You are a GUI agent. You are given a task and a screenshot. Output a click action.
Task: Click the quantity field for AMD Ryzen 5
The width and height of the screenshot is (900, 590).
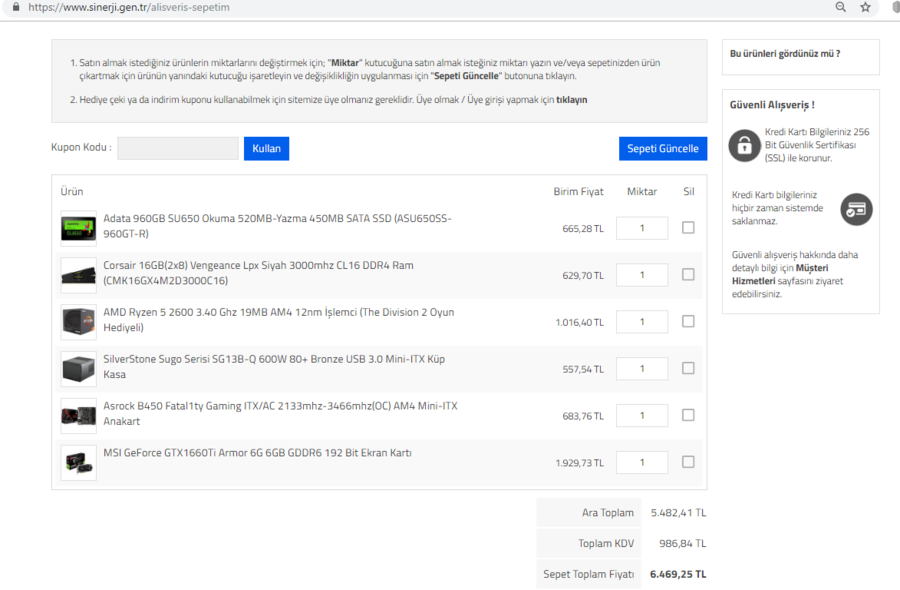pyautogui.click(x=641, y=322)
